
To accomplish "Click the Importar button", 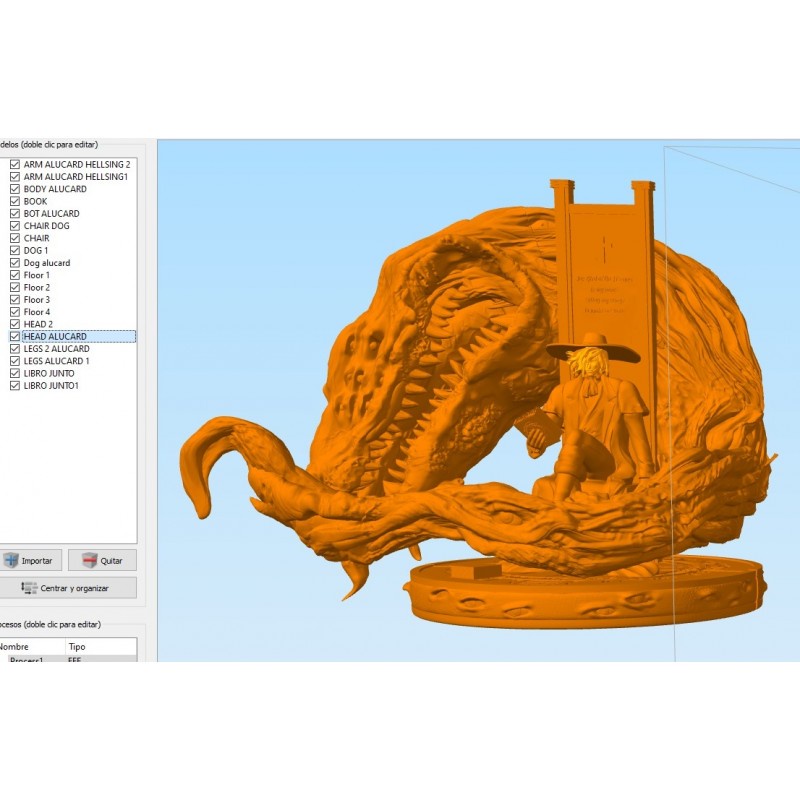I will [x=28, y=560].
